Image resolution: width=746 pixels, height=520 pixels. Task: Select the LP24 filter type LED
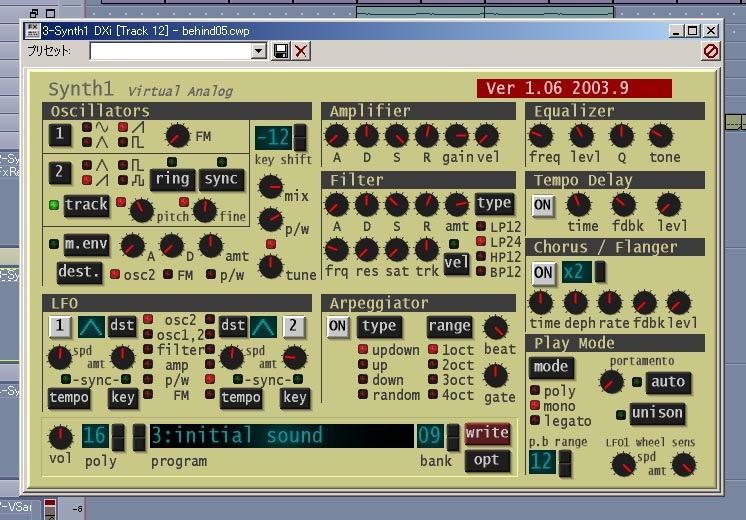click(x=481, y=241)
